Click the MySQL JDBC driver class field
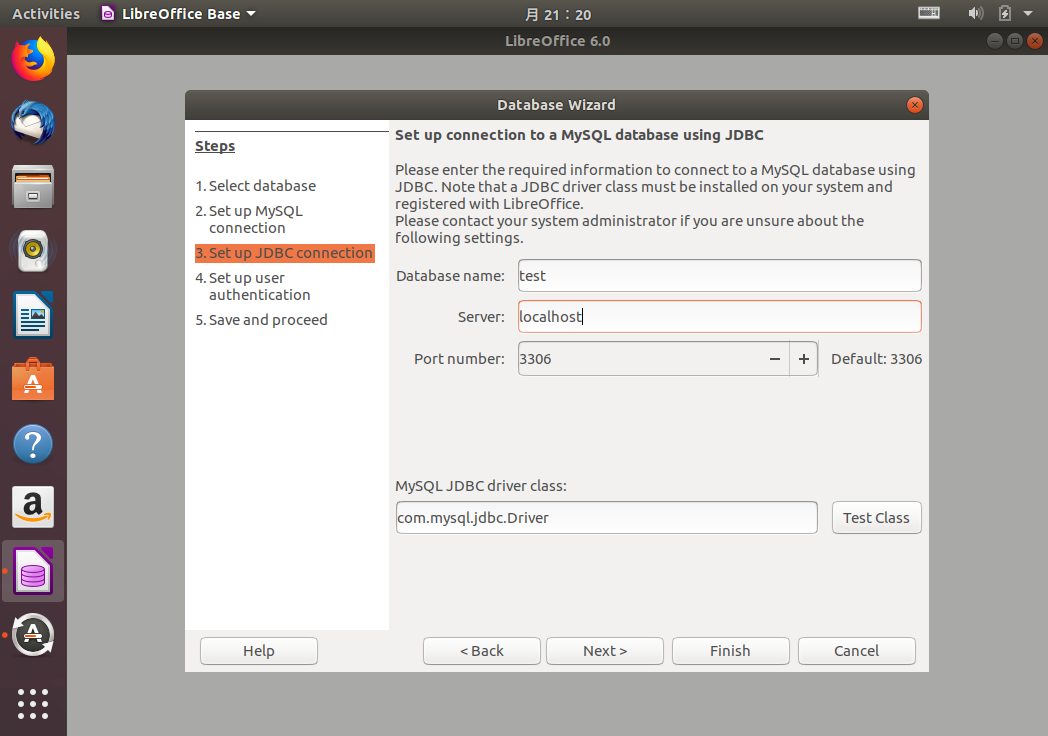This screenshot has height=736, width=1048. coord(606,517)
